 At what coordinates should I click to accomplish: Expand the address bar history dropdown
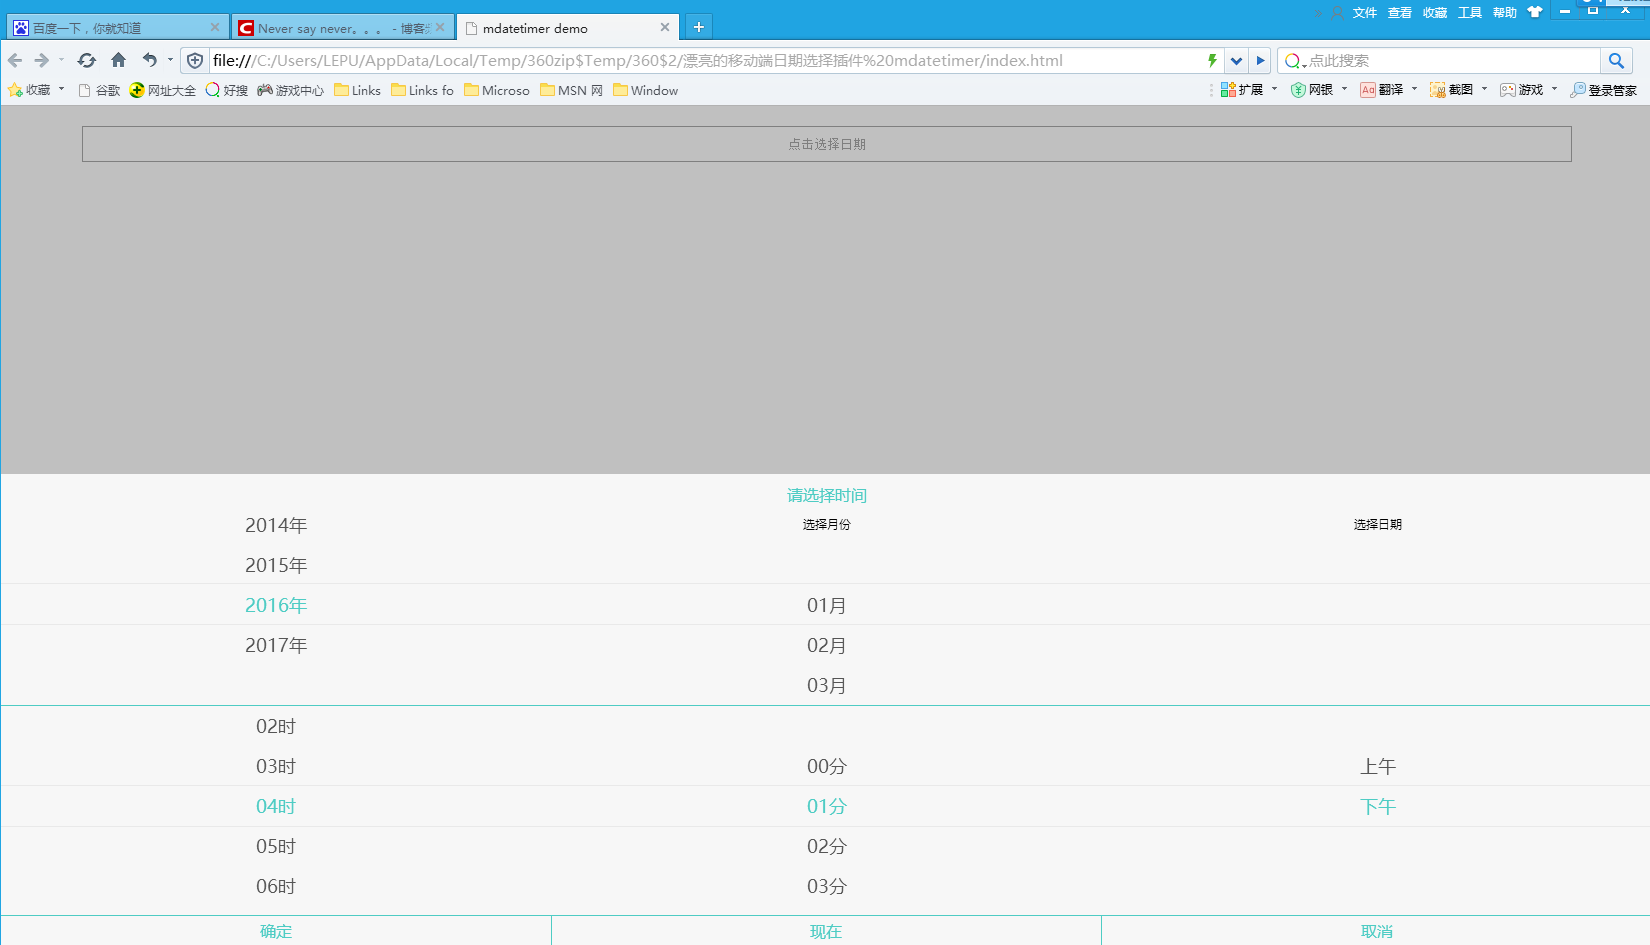tap(1237, 60)
